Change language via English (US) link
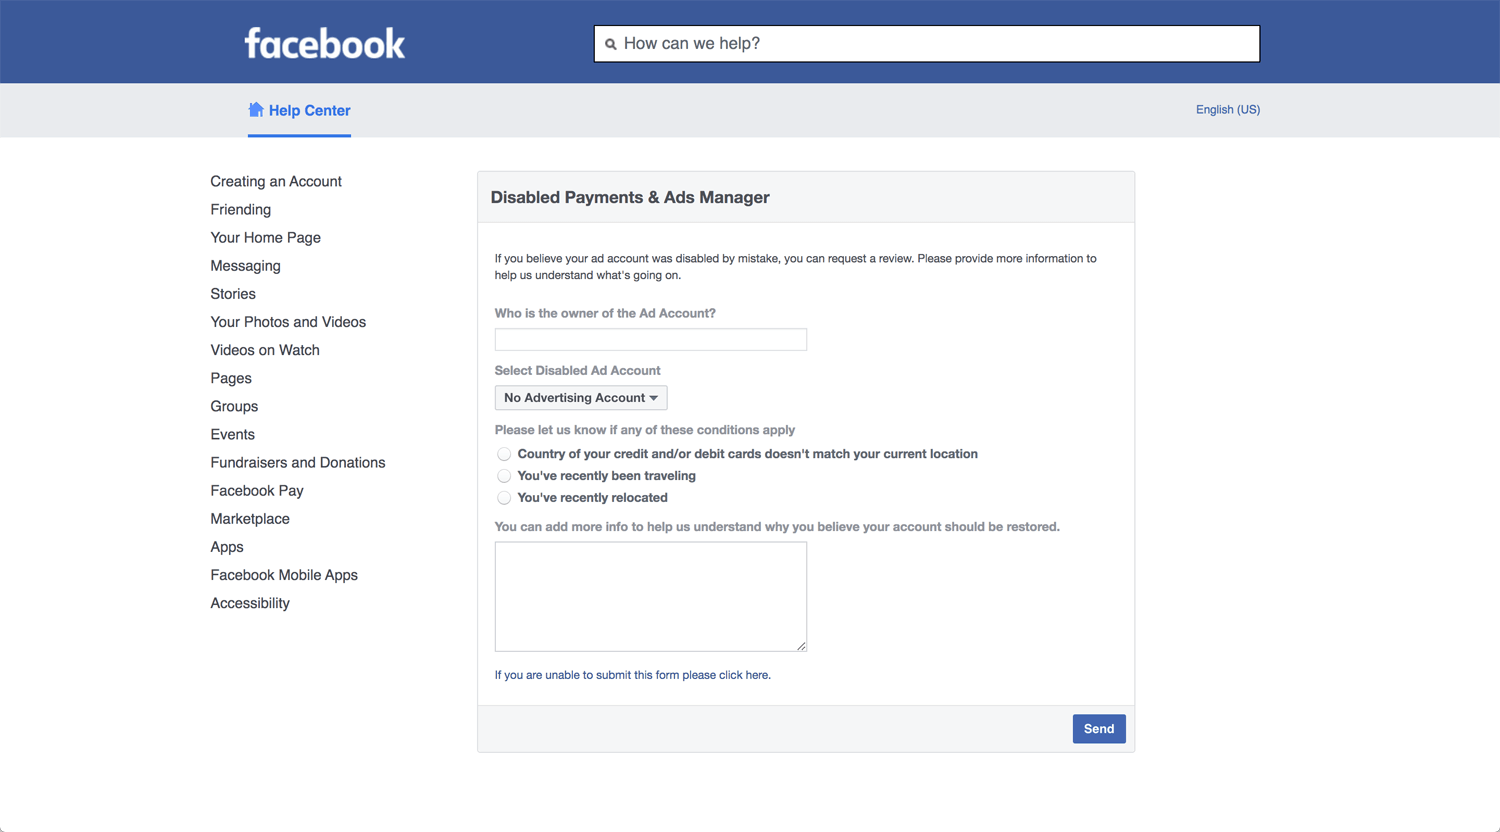The image size is (1500, 832). pyautogui.click(x=1228, y=110)
